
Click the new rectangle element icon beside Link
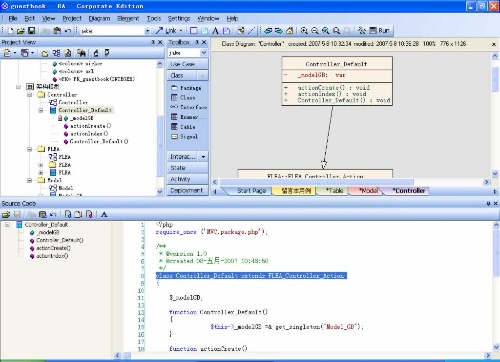(x=193, y=31)
